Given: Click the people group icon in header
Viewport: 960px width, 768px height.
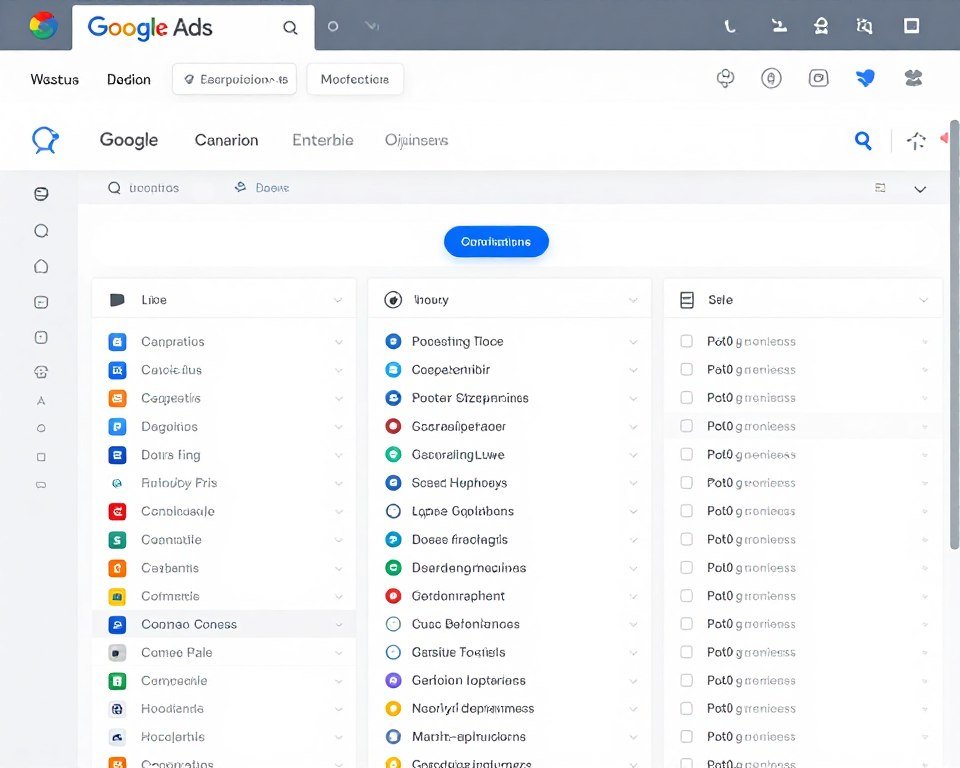Looking at the screenshot, I should [913, 78].
